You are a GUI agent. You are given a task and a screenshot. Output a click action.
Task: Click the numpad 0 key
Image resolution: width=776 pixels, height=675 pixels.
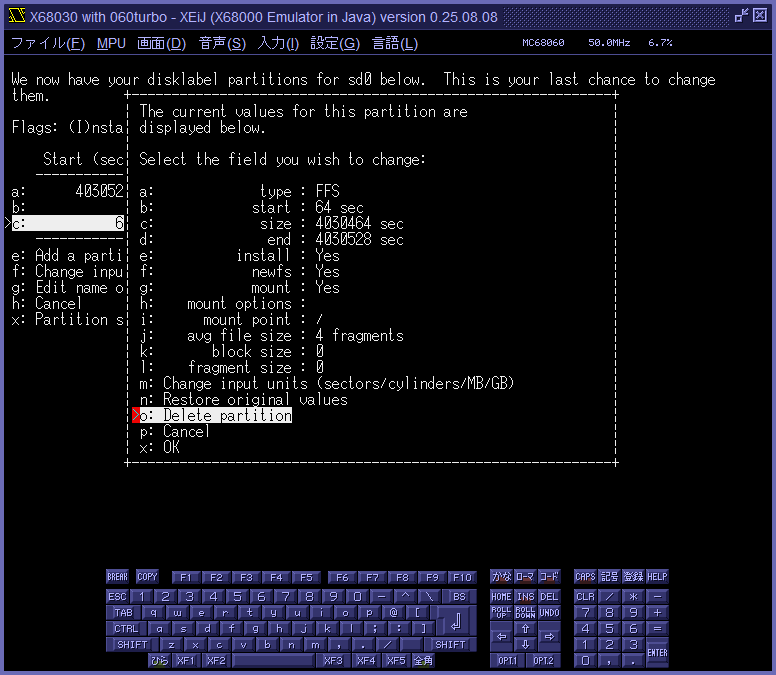[x=585, y=660]
